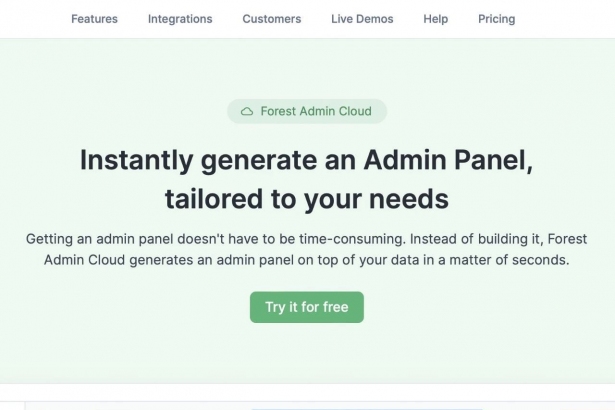Click the cloud icon in the badge
615x410 pixels.
247,111
